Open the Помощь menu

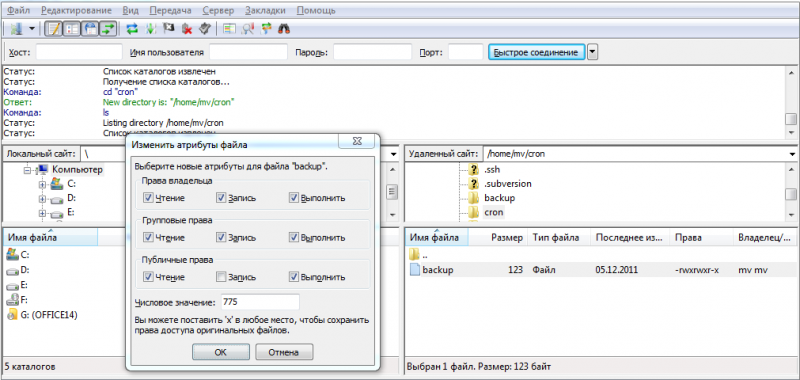[316, 10]
